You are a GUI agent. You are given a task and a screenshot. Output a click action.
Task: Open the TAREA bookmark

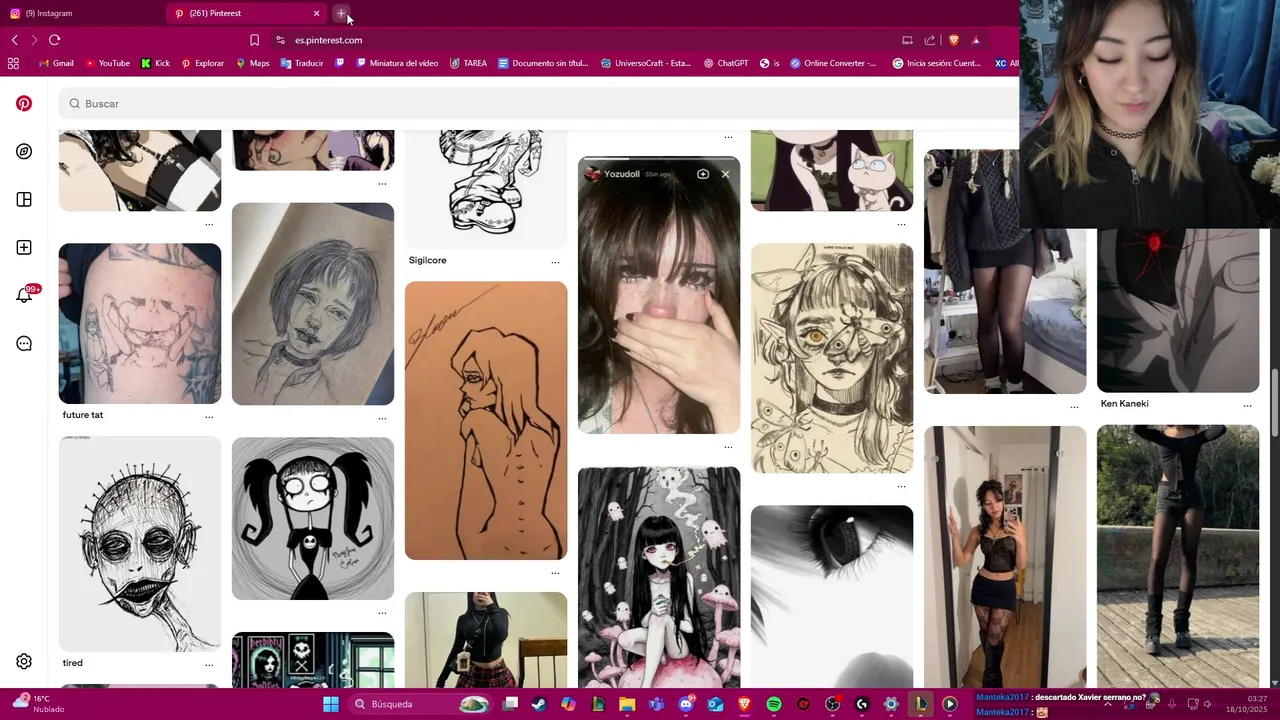(x=468, y=63)
